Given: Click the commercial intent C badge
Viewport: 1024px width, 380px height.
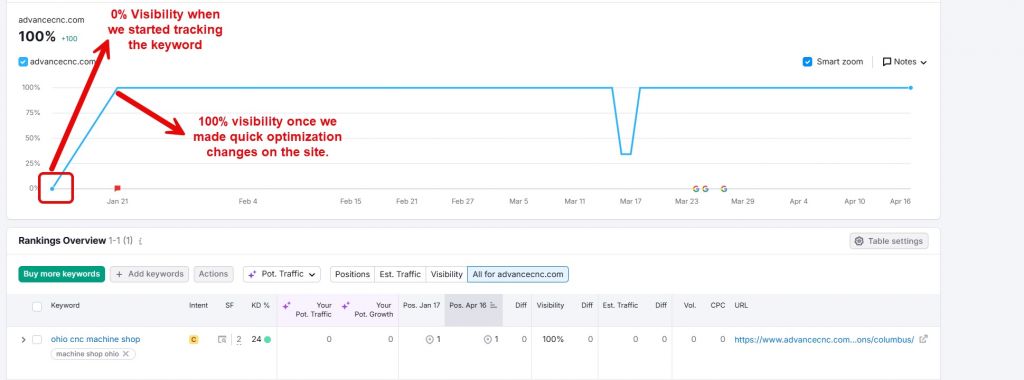Looking at the screenshot, I should (x=193, y=340).
